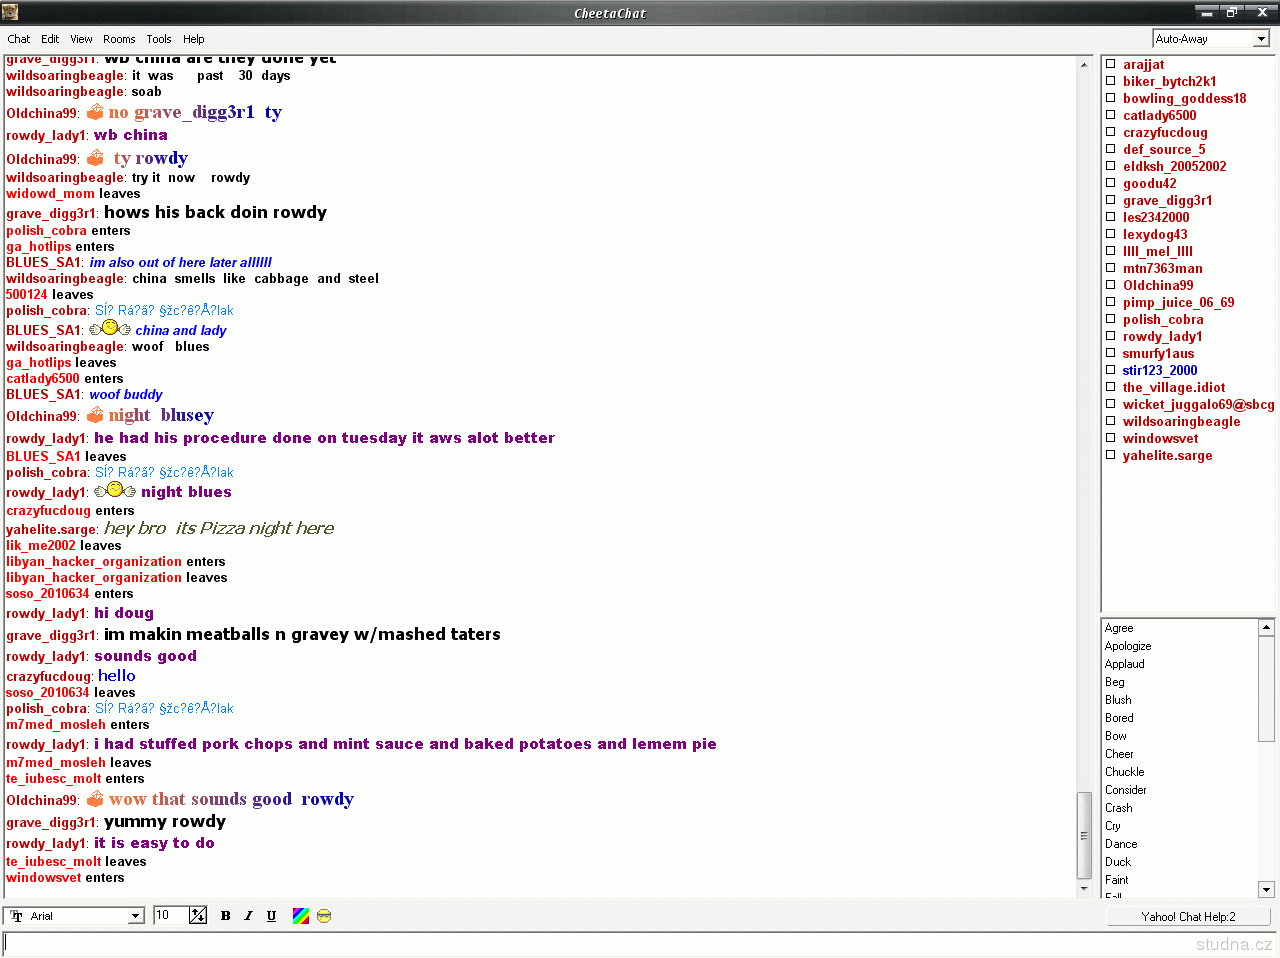This screenshot has height=958, width=1280.
Task: Select the checkbox for rowdy_lady1
Action: click(x=1110, y=336)
